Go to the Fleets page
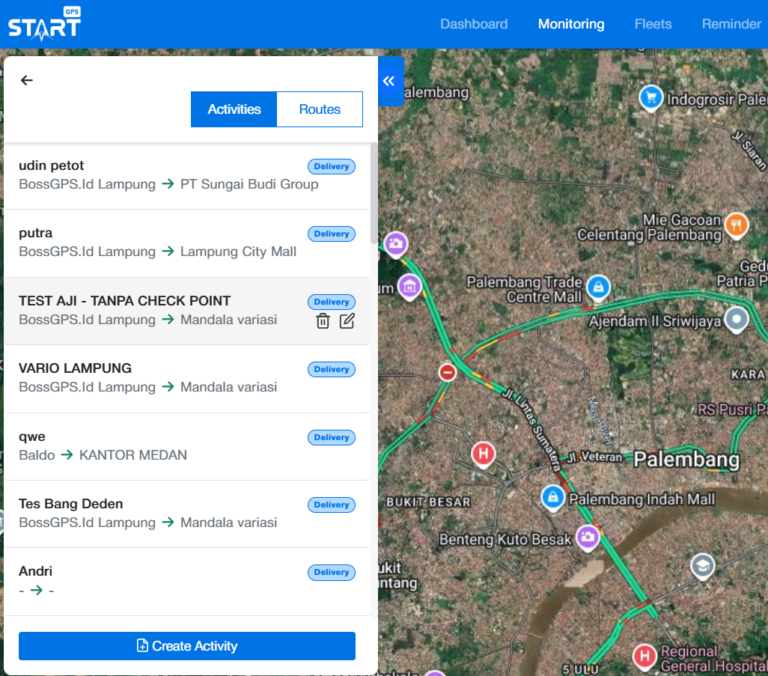768x676 pixels. (653, 24)
